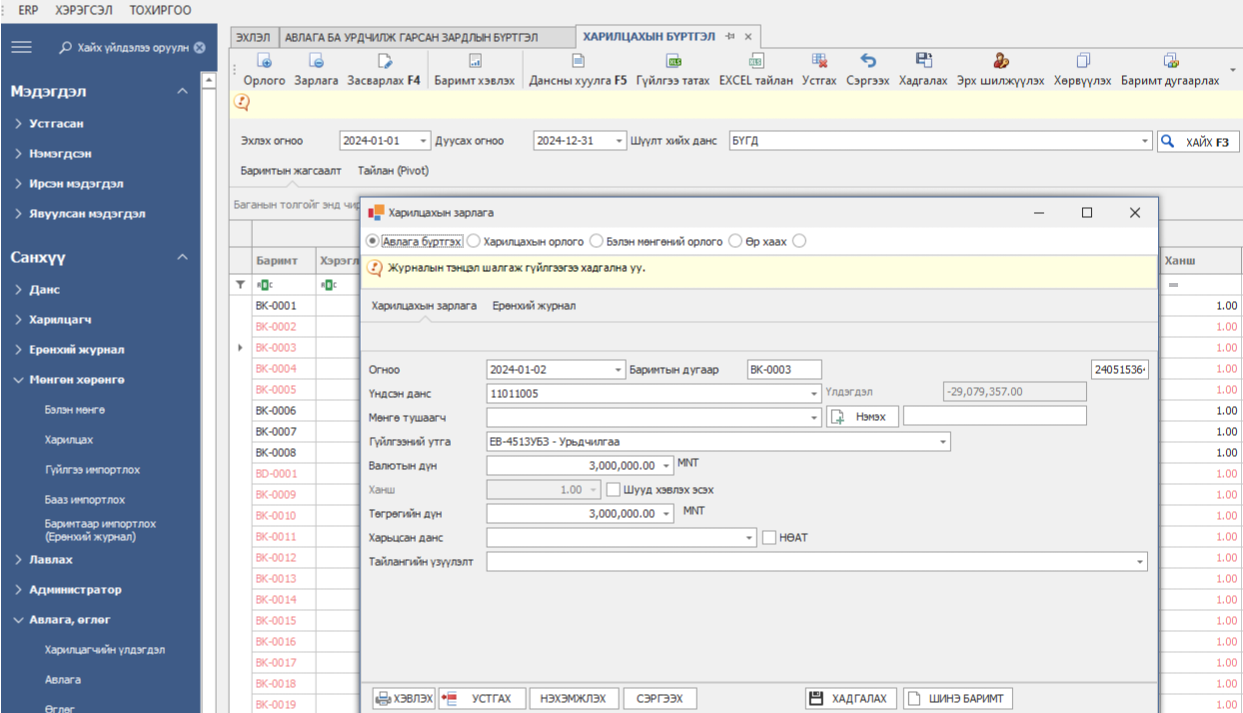Check the Шууд хэвлэх эсэх checkbox
The width and height of the screenshot is (1243, 713).
click(613, 490)
